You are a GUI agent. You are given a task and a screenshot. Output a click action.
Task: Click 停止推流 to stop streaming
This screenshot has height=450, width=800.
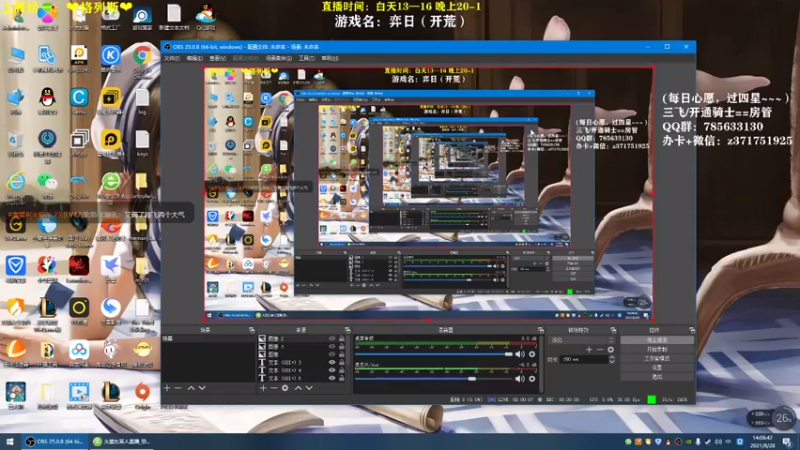click(x=657, y=340)
